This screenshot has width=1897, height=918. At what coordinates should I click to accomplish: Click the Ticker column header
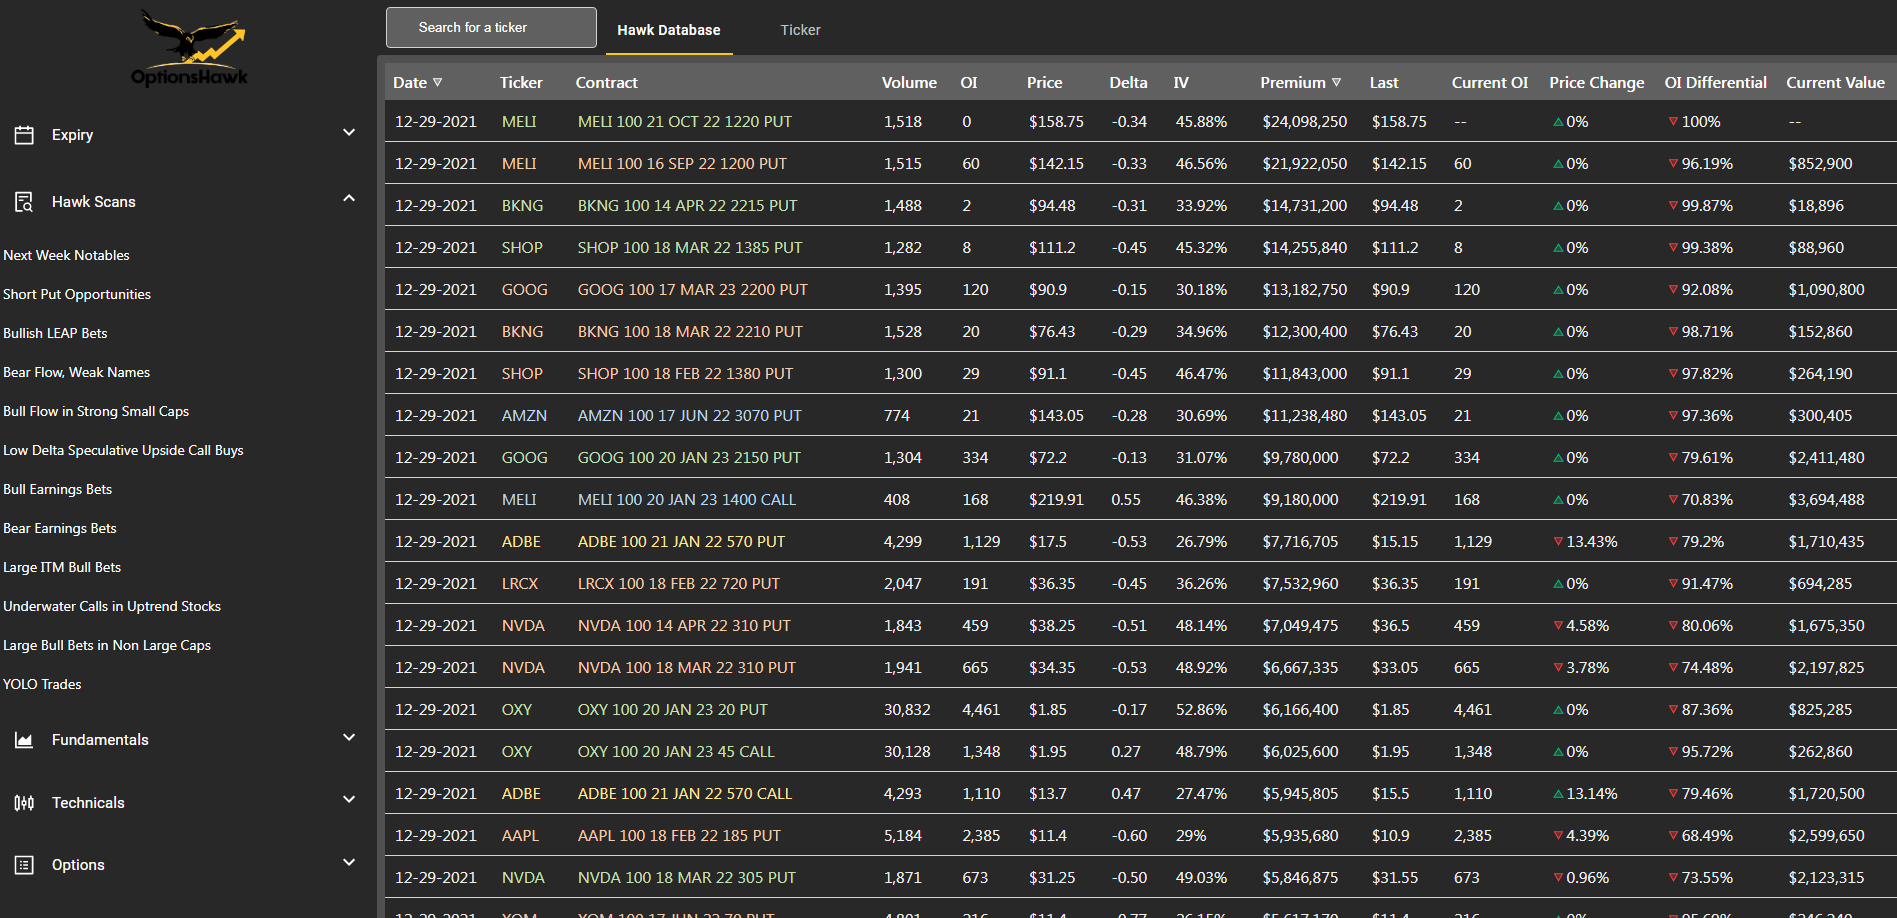521,83
